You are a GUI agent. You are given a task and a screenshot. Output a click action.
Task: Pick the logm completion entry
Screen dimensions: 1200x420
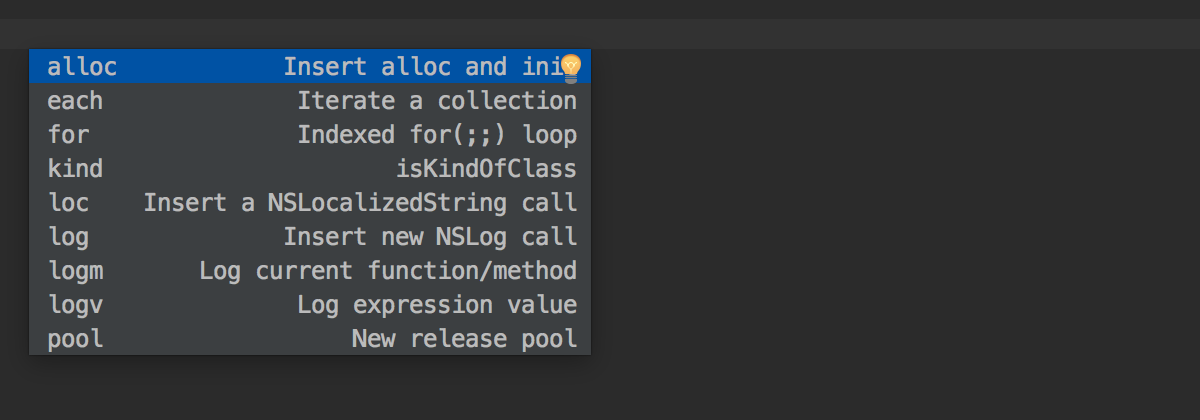(x=310, y=271)
